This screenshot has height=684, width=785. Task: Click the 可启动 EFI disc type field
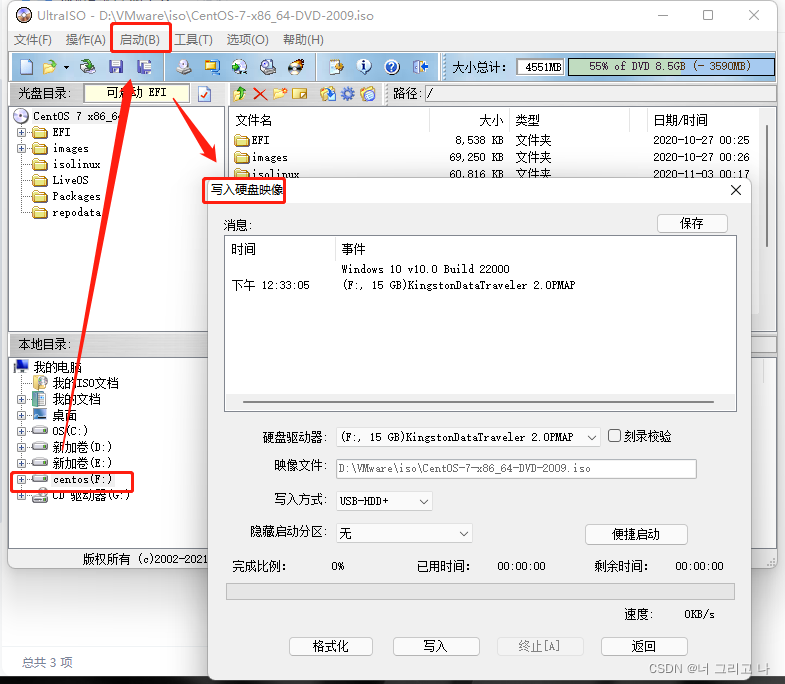(x=137, y=93)
